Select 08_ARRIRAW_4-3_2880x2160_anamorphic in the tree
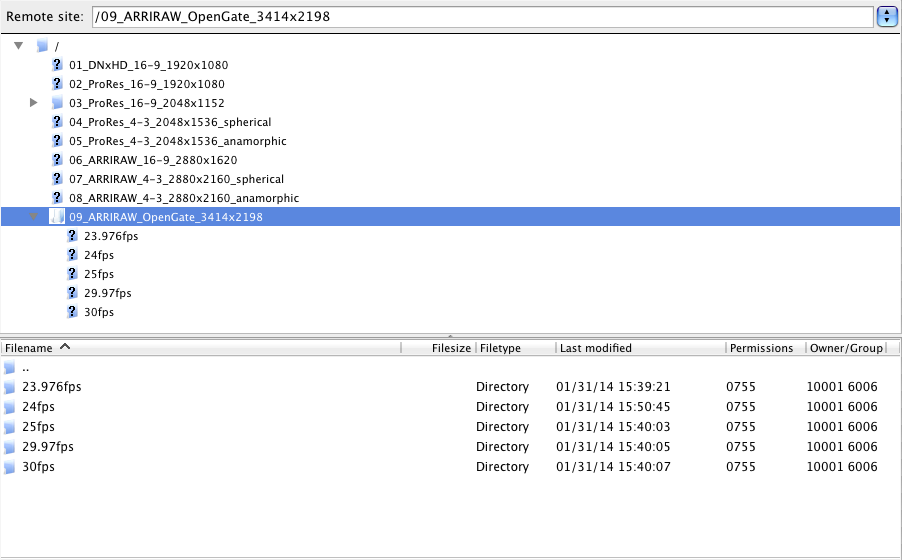902x560 pixels. click(x=184, y=198)
